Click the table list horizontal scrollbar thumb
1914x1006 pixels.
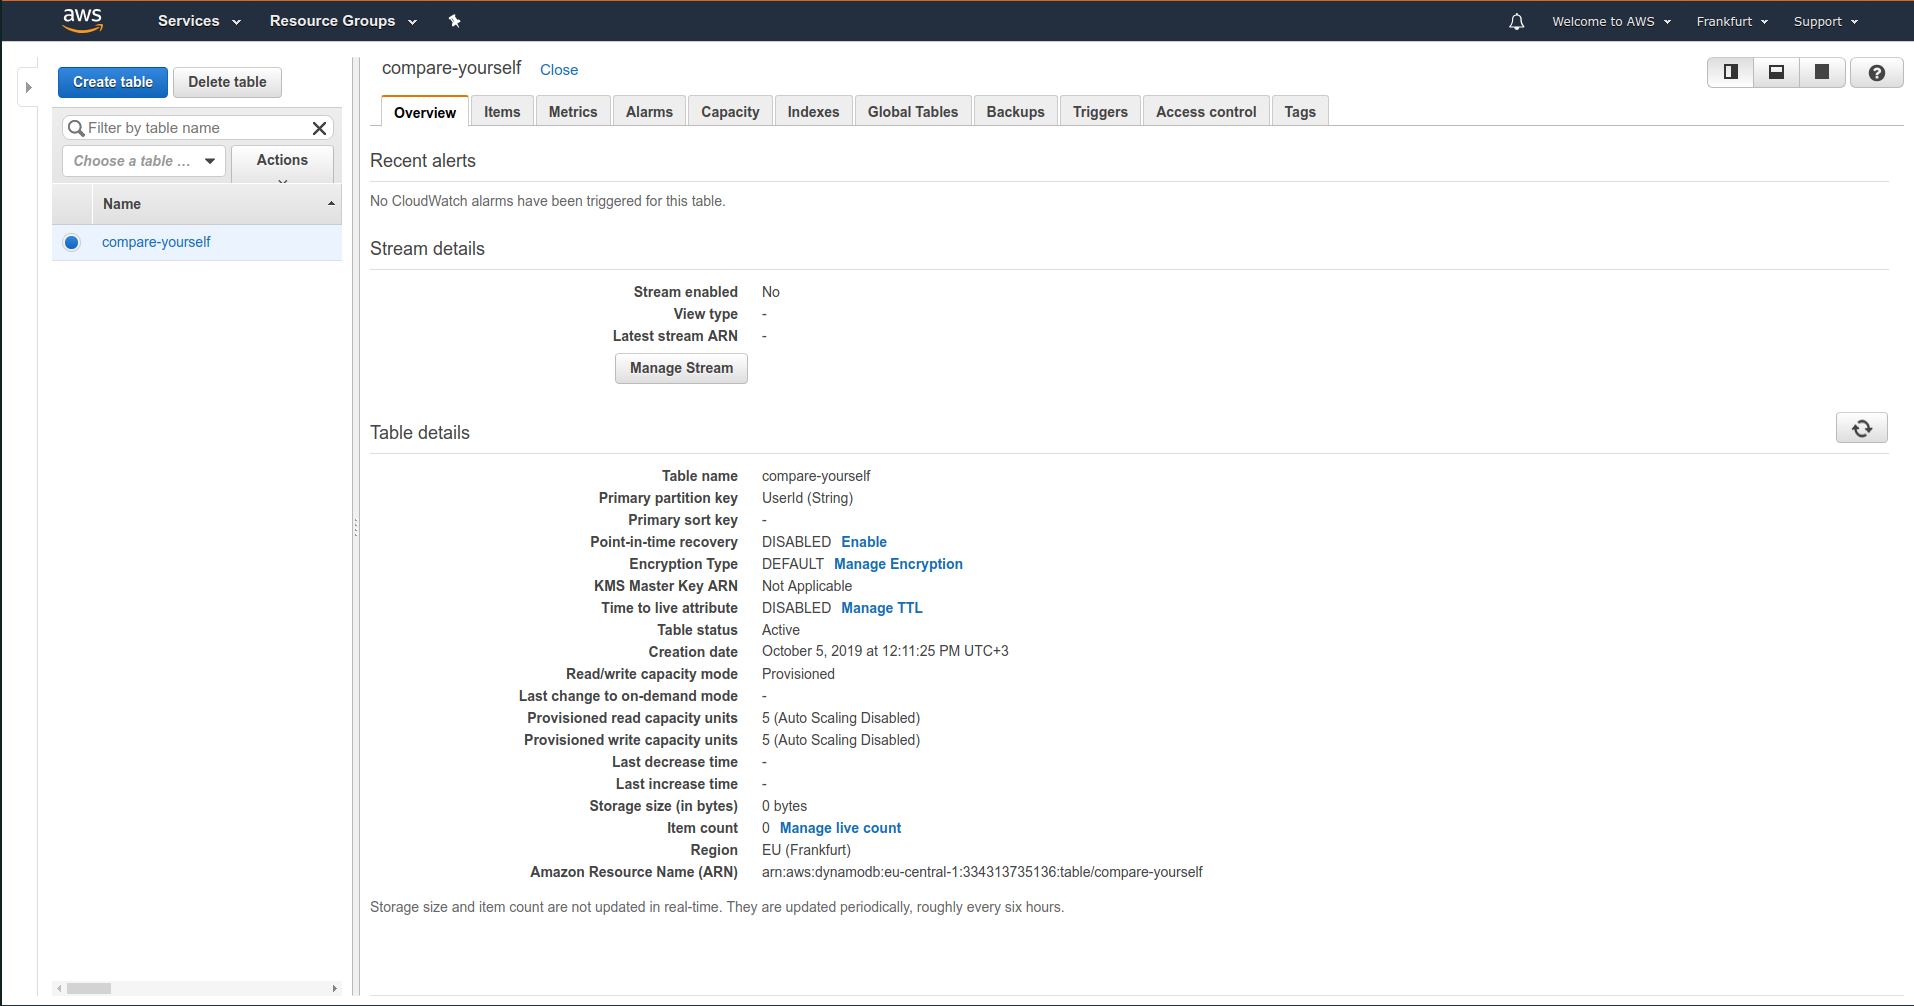click(x=89, y=988)
